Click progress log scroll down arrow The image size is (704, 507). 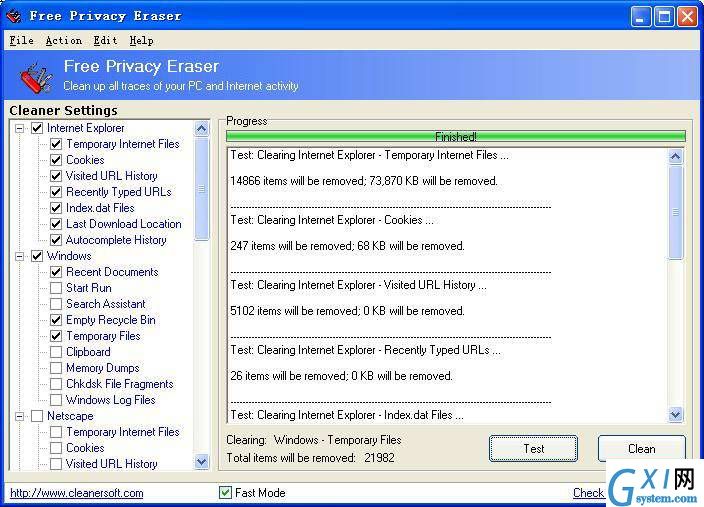point(675,414)
